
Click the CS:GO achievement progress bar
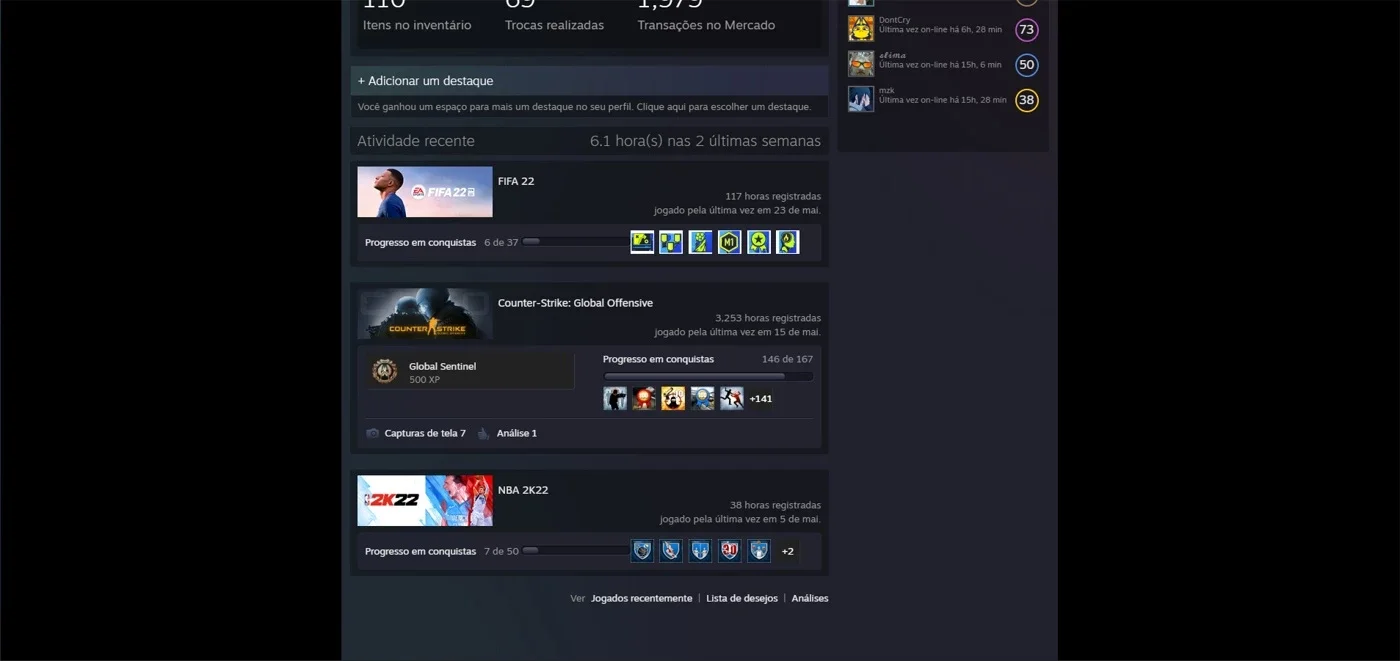pyautogui.click(x=708, y=377)
